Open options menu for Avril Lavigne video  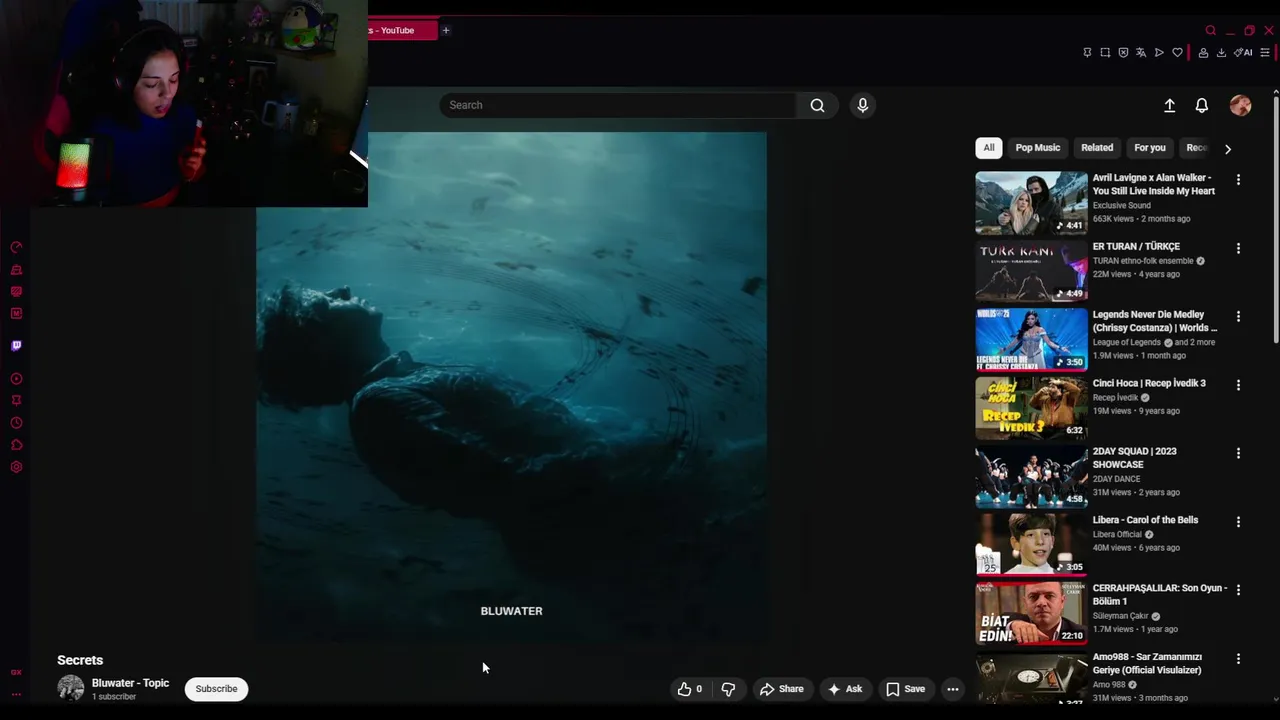[1238, 180]
